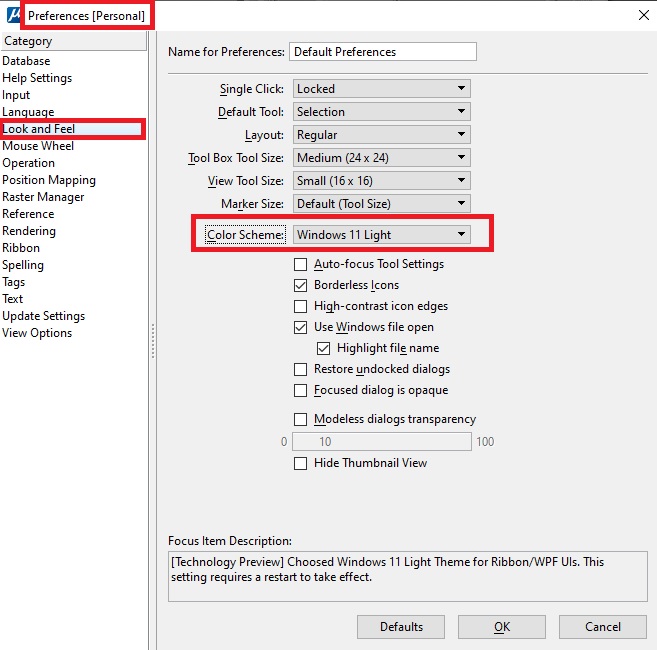Enable Auto-focus Tool Settings checkbox
The width and height of the screenshot is (657, 650).
pos(301,265)
